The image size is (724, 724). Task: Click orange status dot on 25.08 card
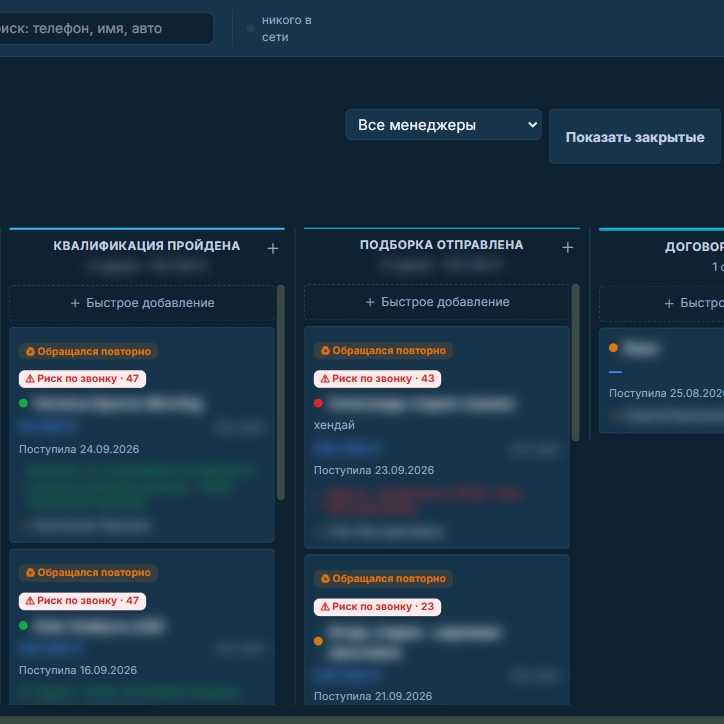point(613,348)
